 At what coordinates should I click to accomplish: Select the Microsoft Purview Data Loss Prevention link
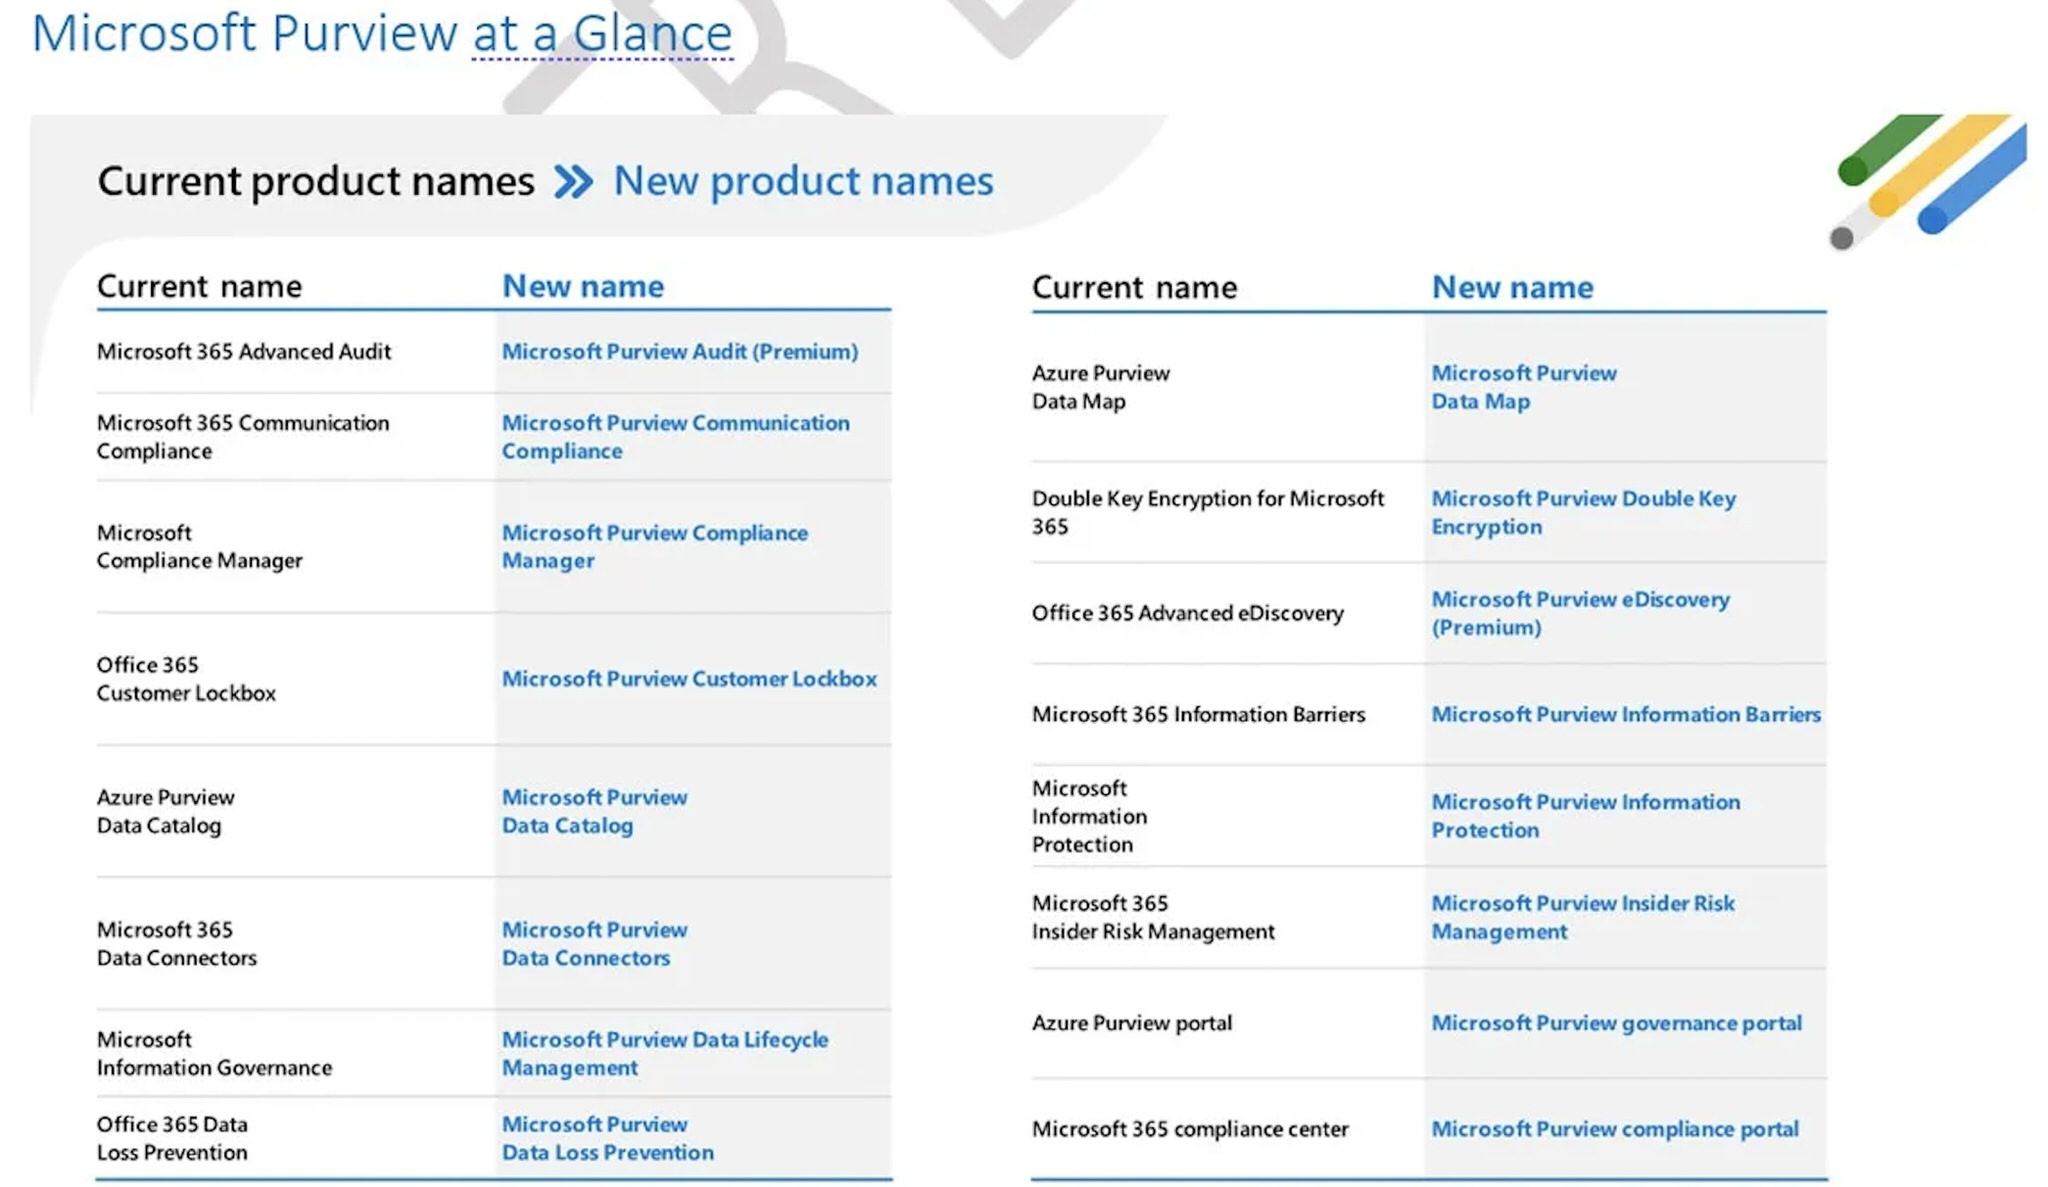(x=607, y=1138)
